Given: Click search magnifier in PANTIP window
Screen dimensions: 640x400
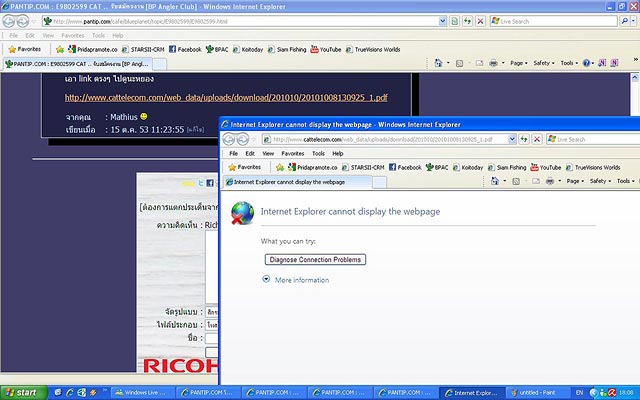Looking at the screenshot, I should tap(624, 21).
